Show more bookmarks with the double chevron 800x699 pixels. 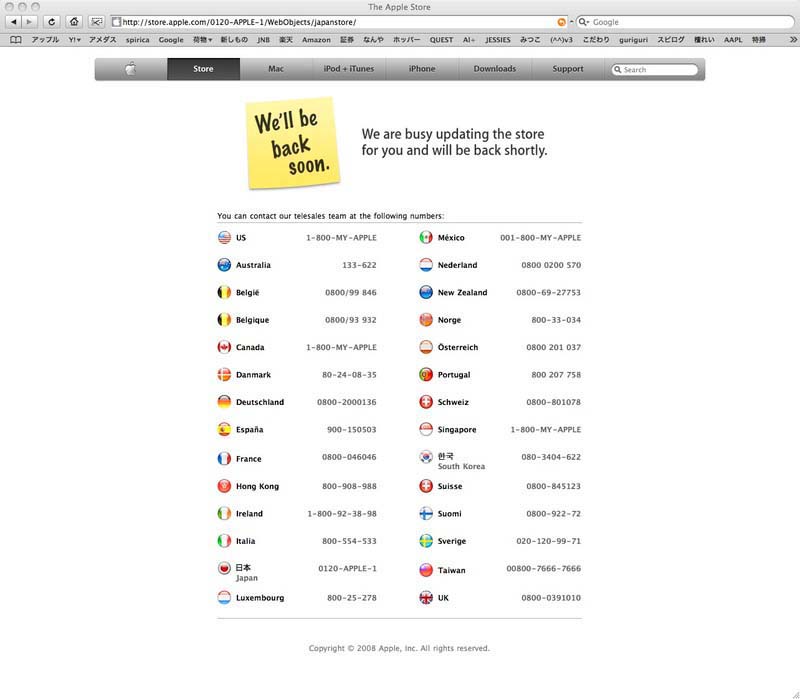(793, 40)
